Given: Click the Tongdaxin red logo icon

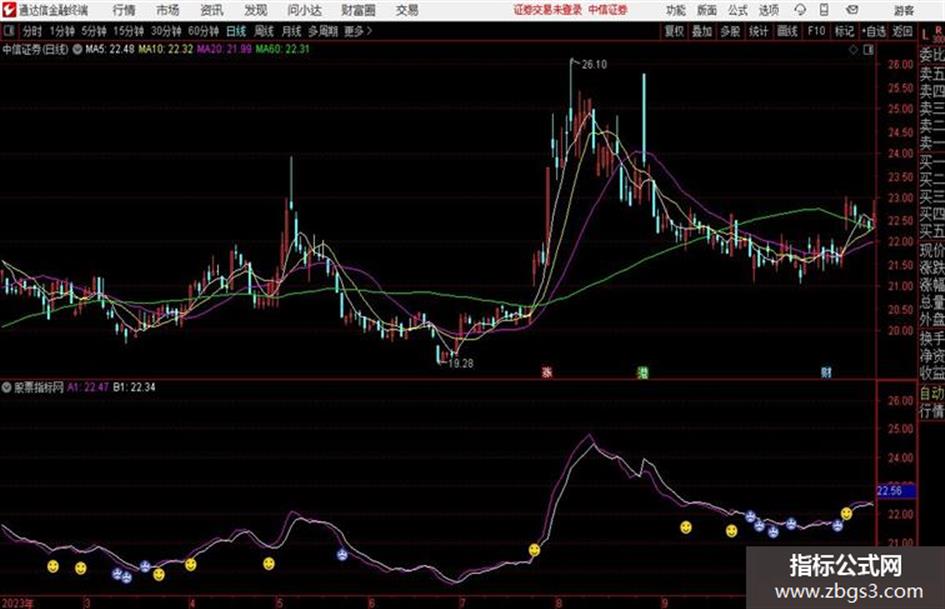Looking at the screenshot, I should point(8,10).
